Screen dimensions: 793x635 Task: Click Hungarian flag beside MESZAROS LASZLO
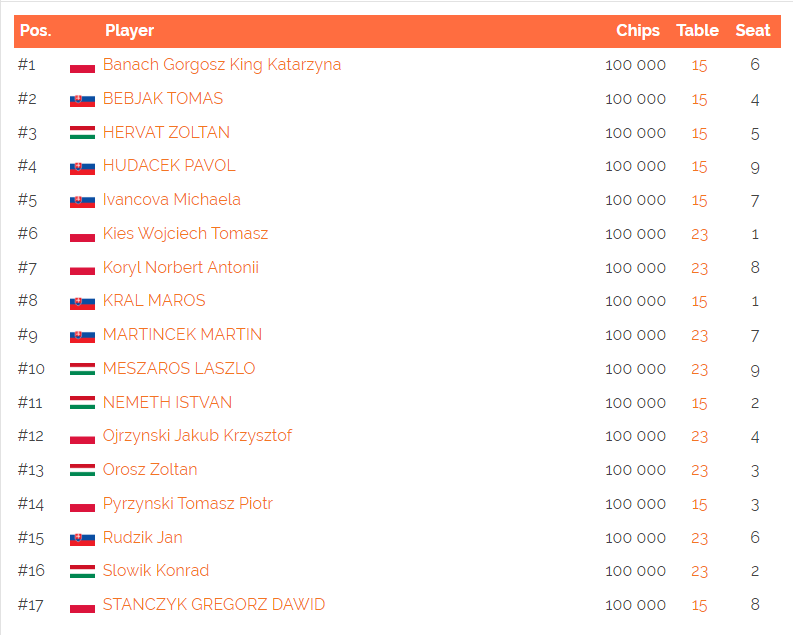coord(82,369)
